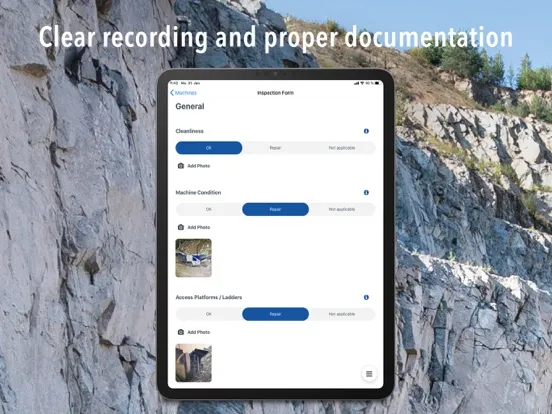Image resolution: width=552 pixels, height=414 pixels.
Task: Select OK for Access Platforms / Ladders
Action: [x=209, y=314]
